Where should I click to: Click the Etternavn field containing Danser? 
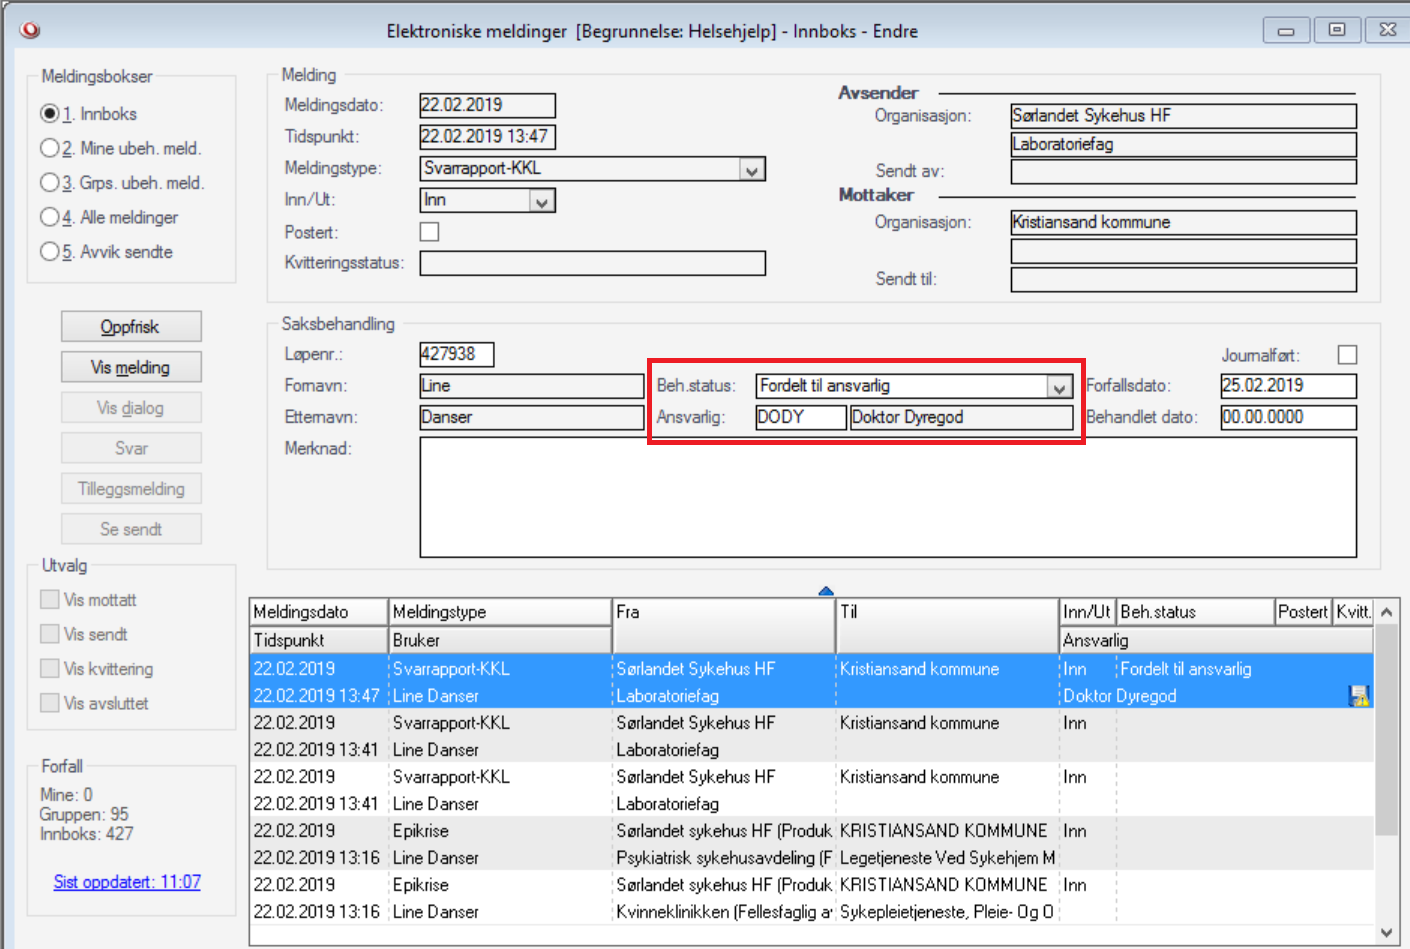[532, 417]
